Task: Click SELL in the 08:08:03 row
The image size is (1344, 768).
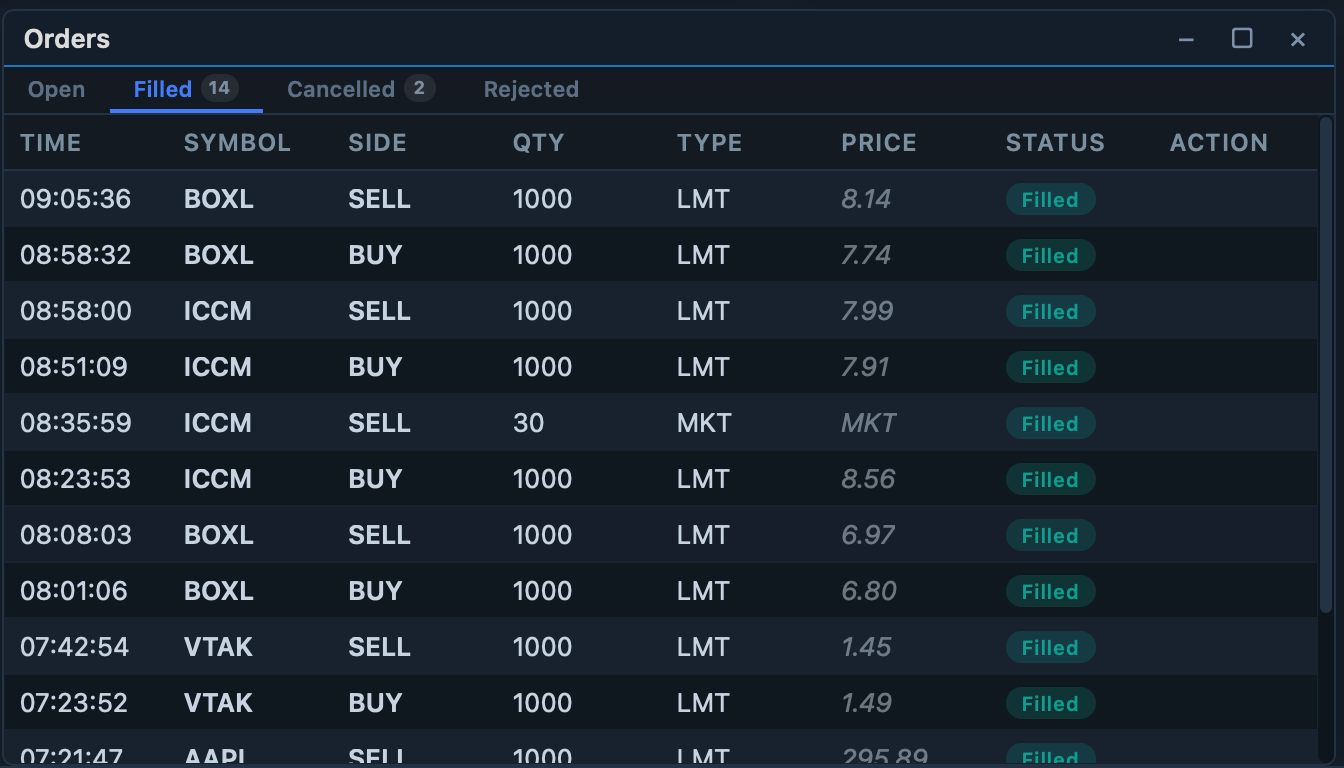Action: point(379,535)
